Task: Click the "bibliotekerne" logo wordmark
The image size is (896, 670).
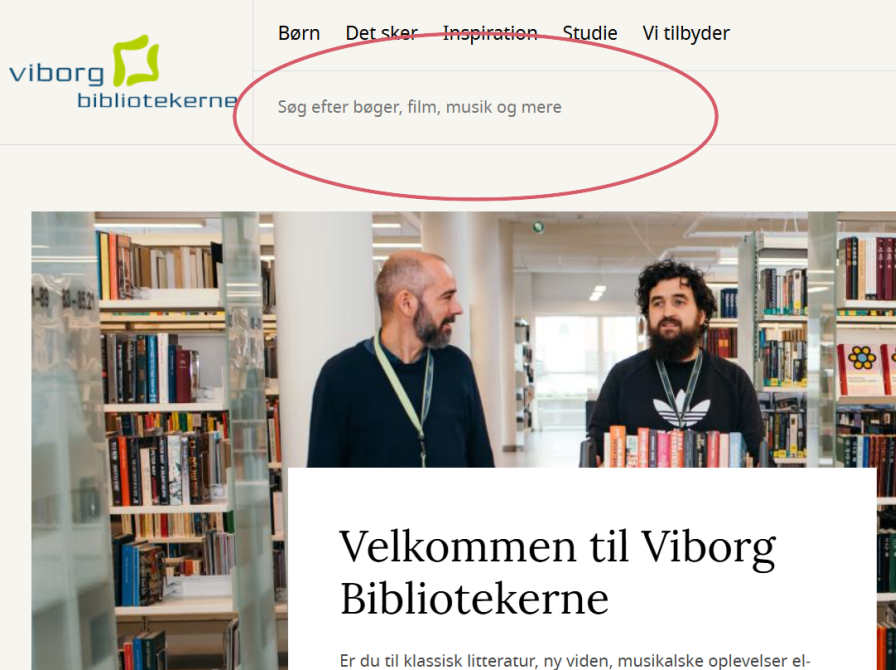Action: (157, 99)
